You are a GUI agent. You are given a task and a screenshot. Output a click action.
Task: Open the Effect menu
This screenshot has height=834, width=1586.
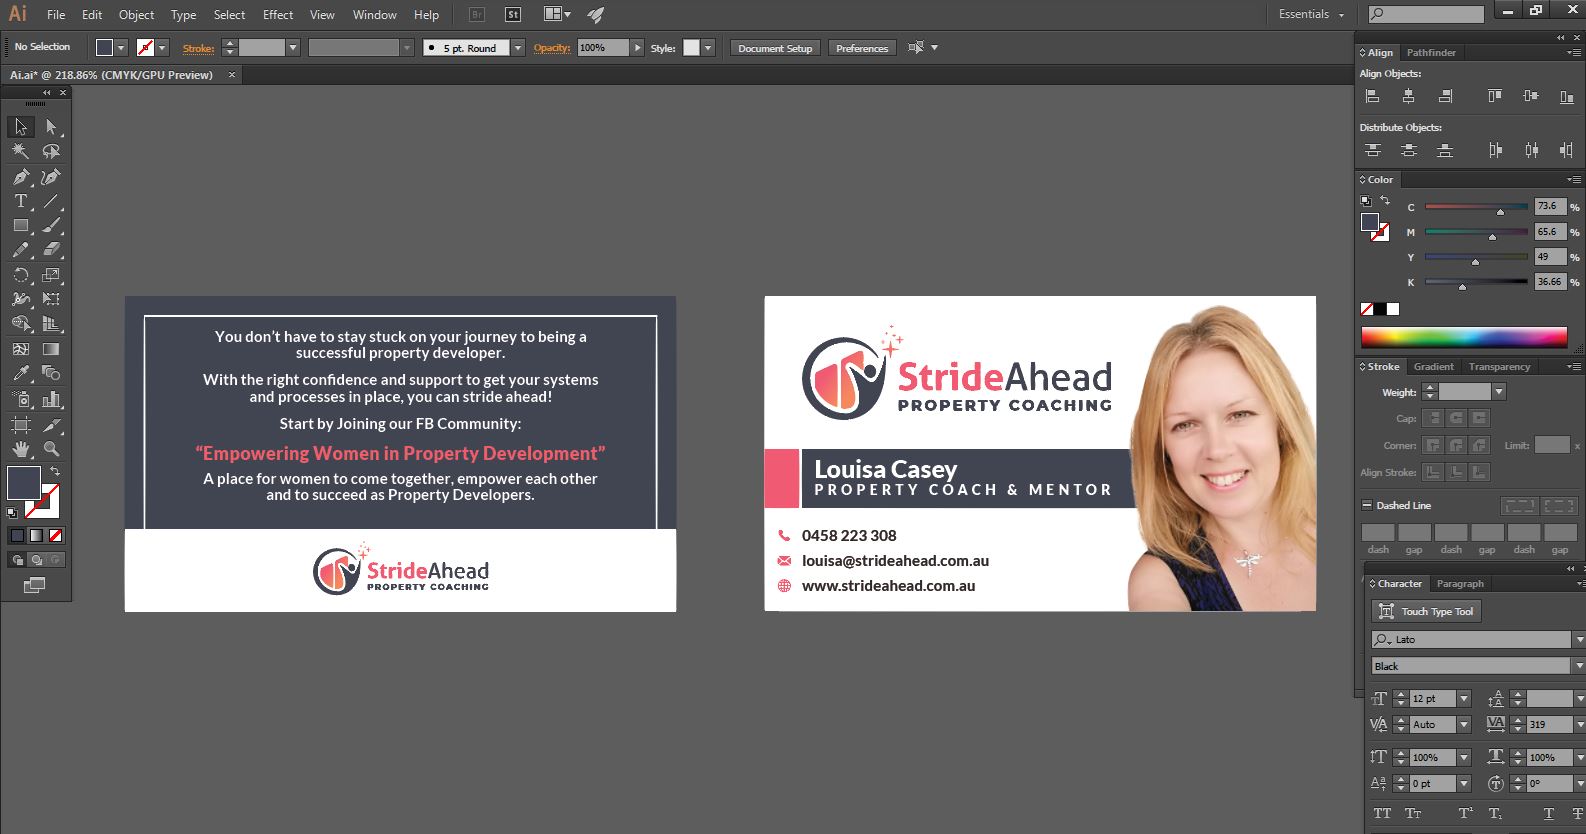(x=278, y=15)
